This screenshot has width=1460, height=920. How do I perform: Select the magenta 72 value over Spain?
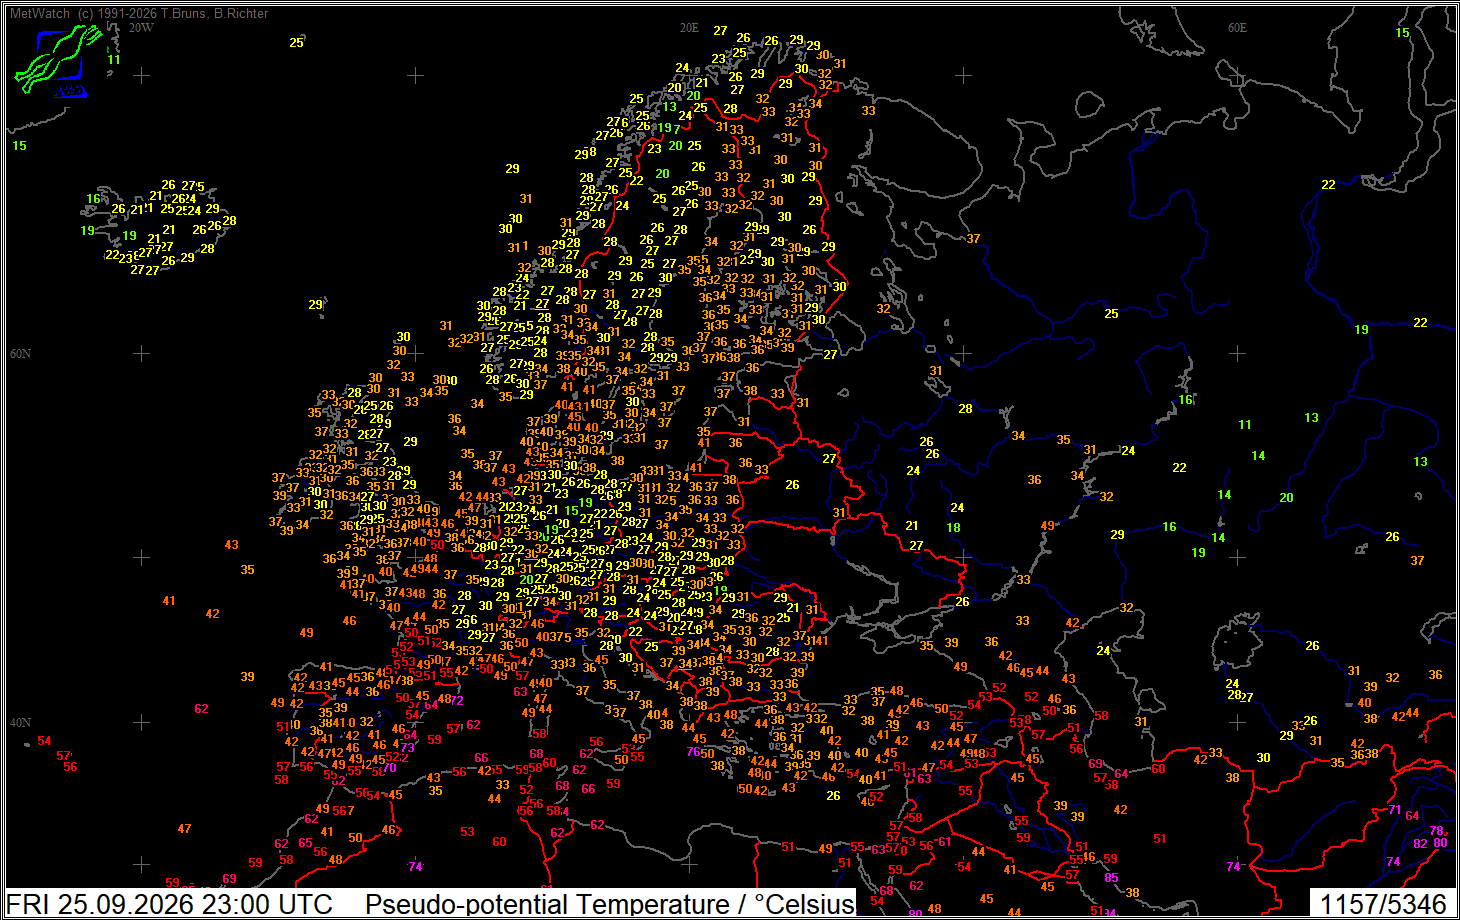(x=457, y=701)
